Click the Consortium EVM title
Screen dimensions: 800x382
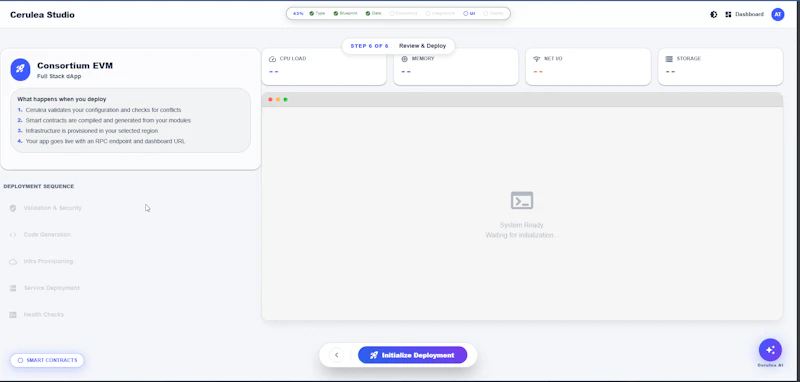tap(75, 66)
